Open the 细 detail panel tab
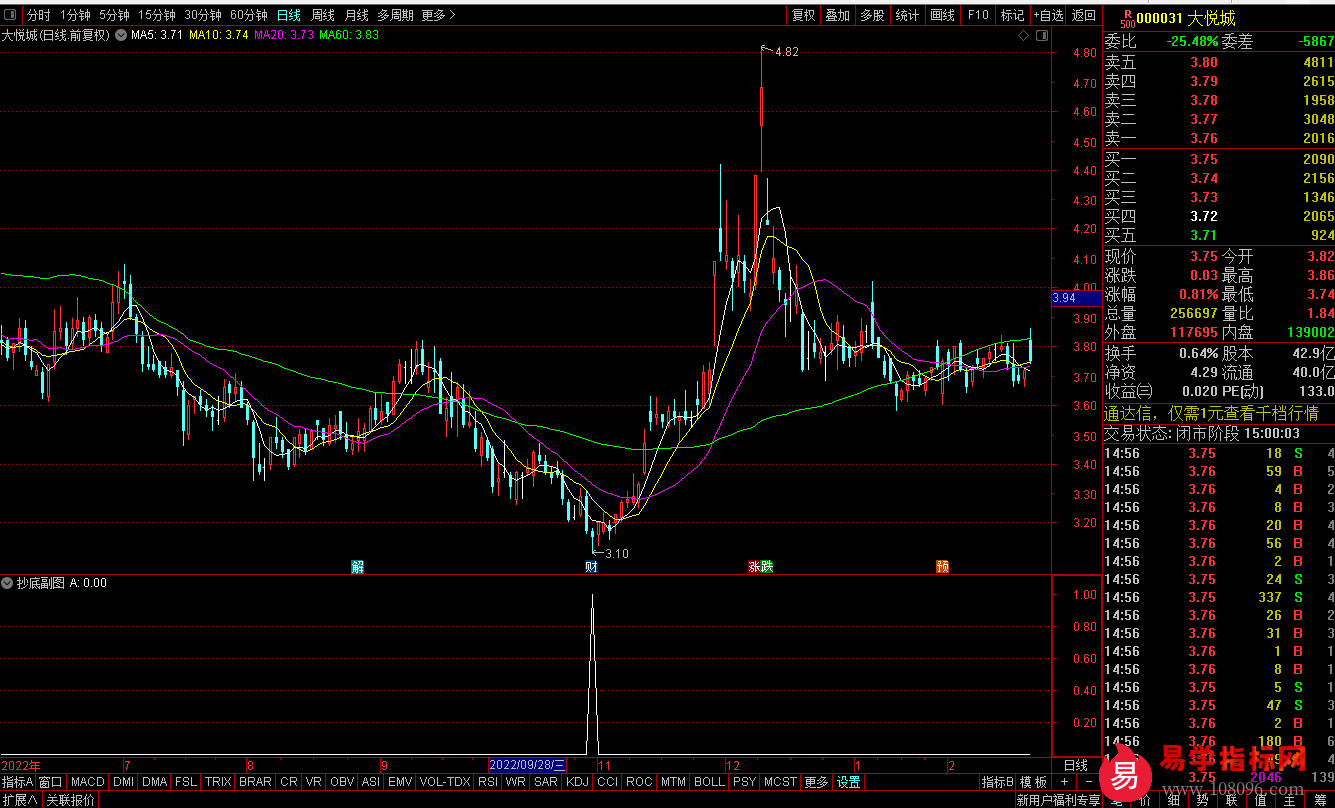Image resolution: width=1335 pixels, height=808 pixels. tap(1173, 799)
